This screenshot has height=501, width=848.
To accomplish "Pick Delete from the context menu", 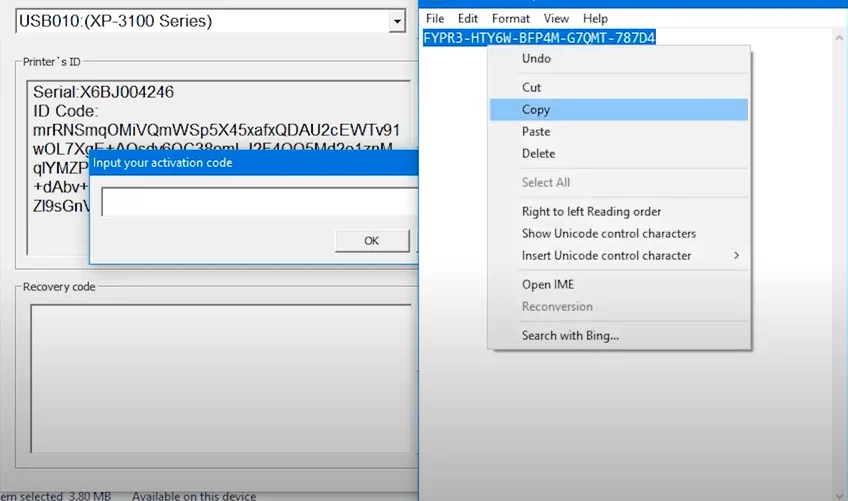I will pyautogui.click(x=538, y=154).
